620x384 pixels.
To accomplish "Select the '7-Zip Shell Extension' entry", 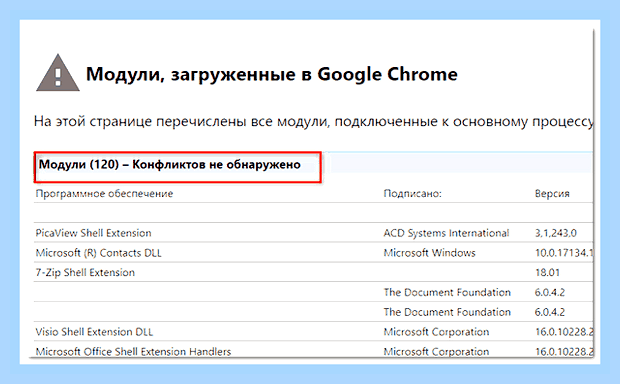I will [x=85, y=272].
